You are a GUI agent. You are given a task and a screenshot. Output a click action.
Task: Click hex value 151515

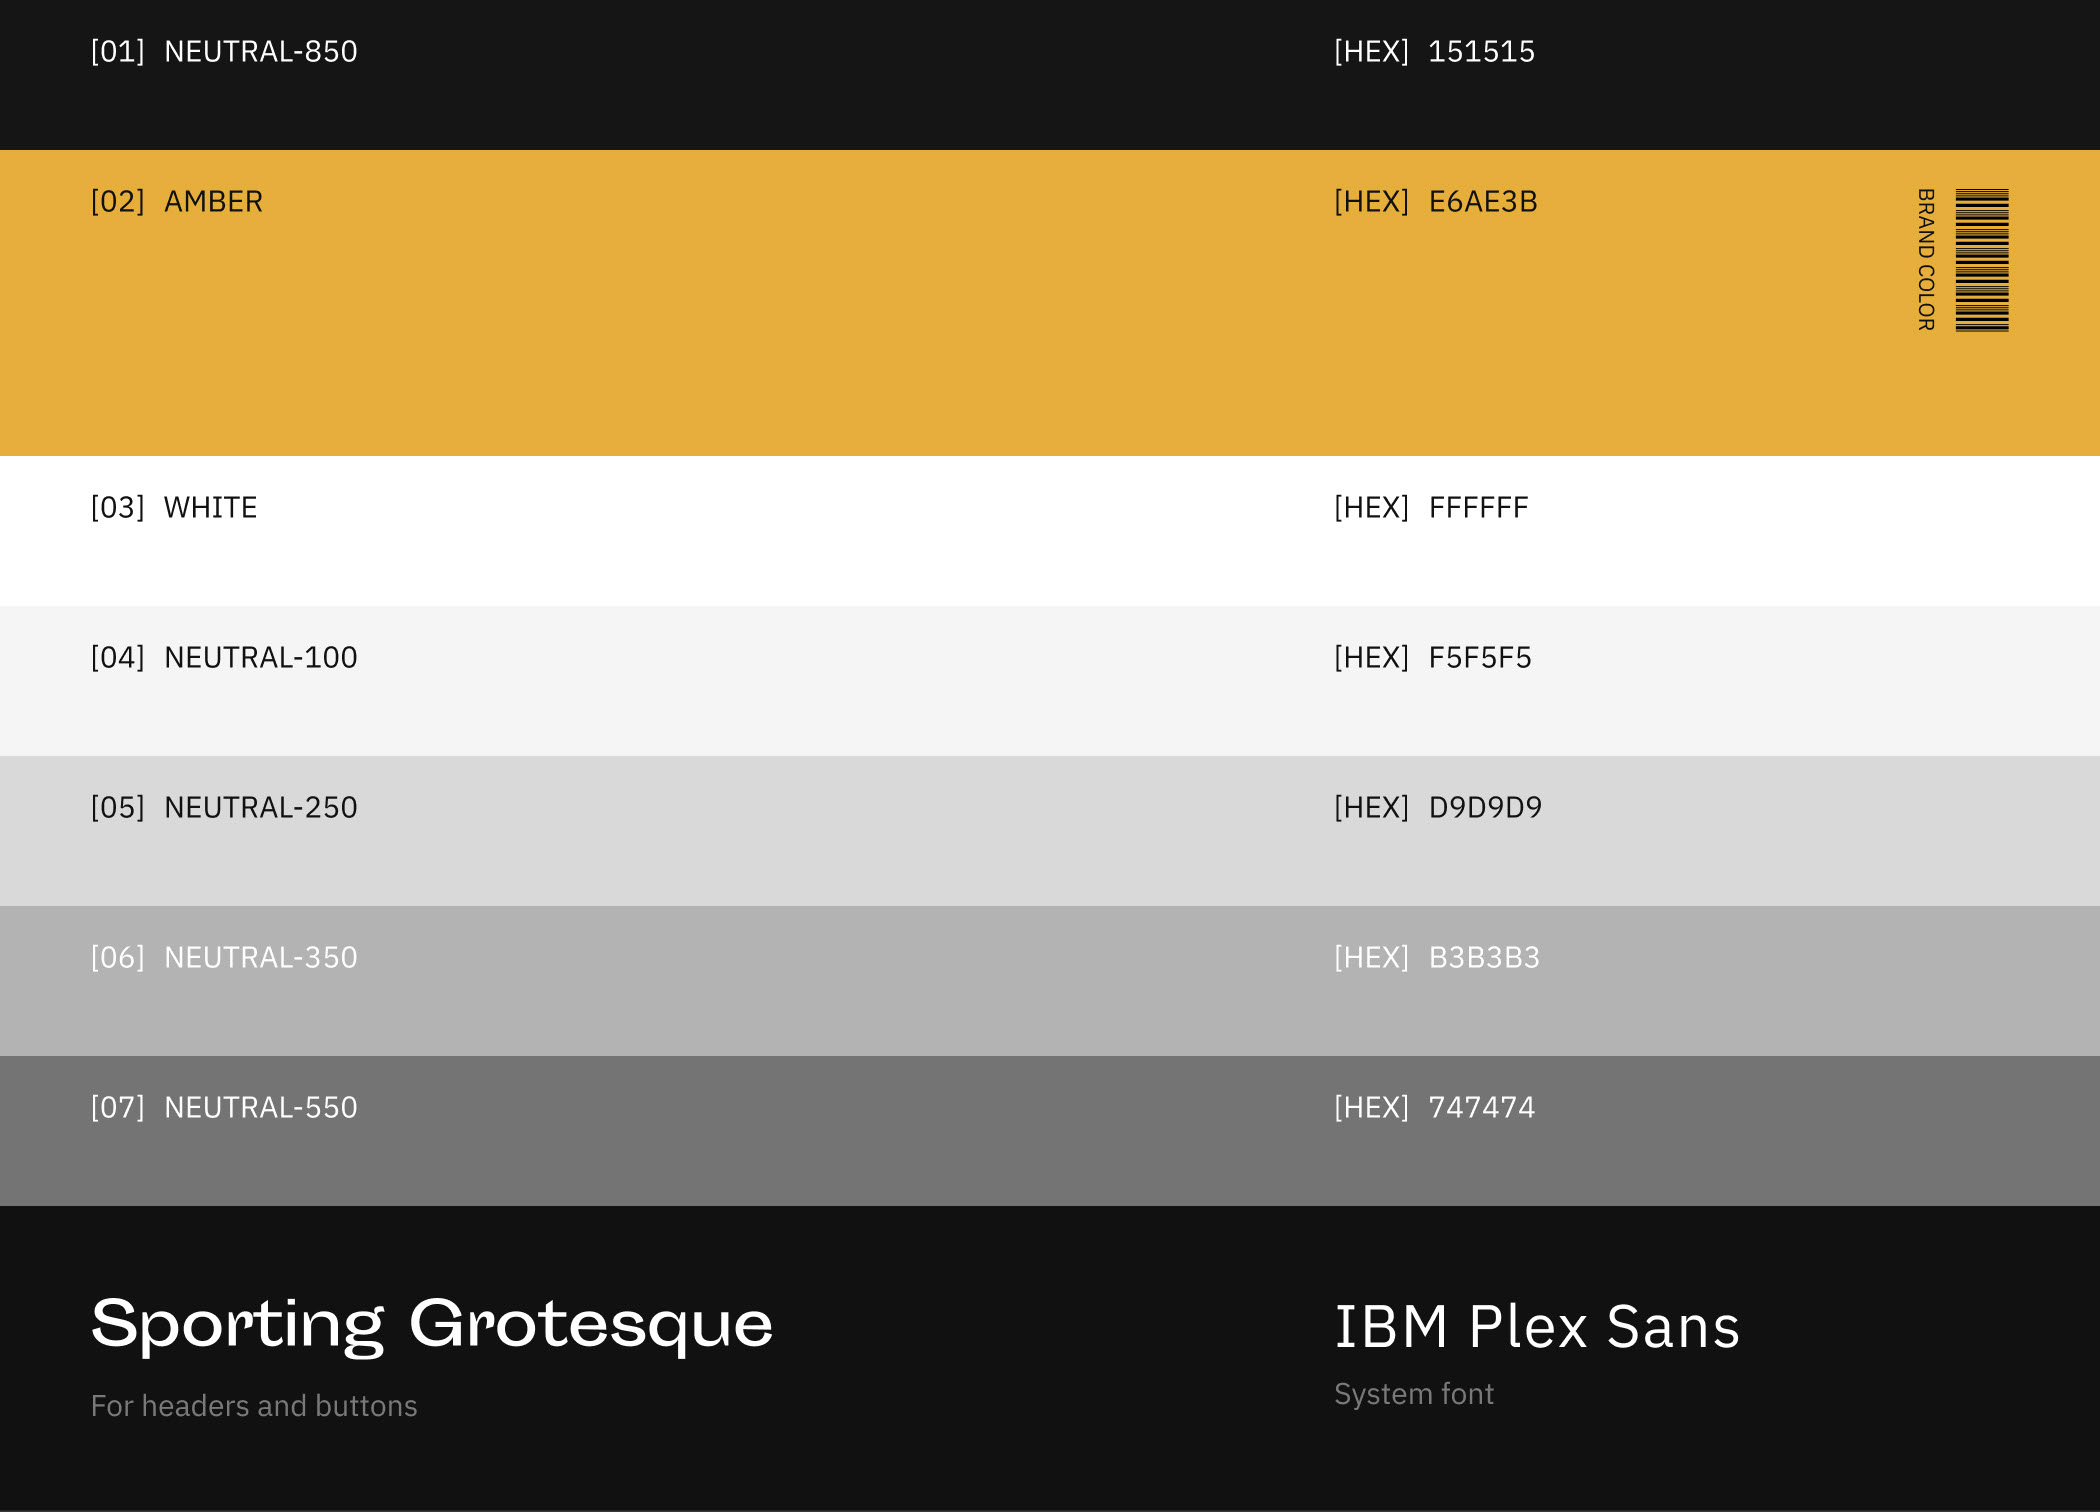click(1481, 52)
